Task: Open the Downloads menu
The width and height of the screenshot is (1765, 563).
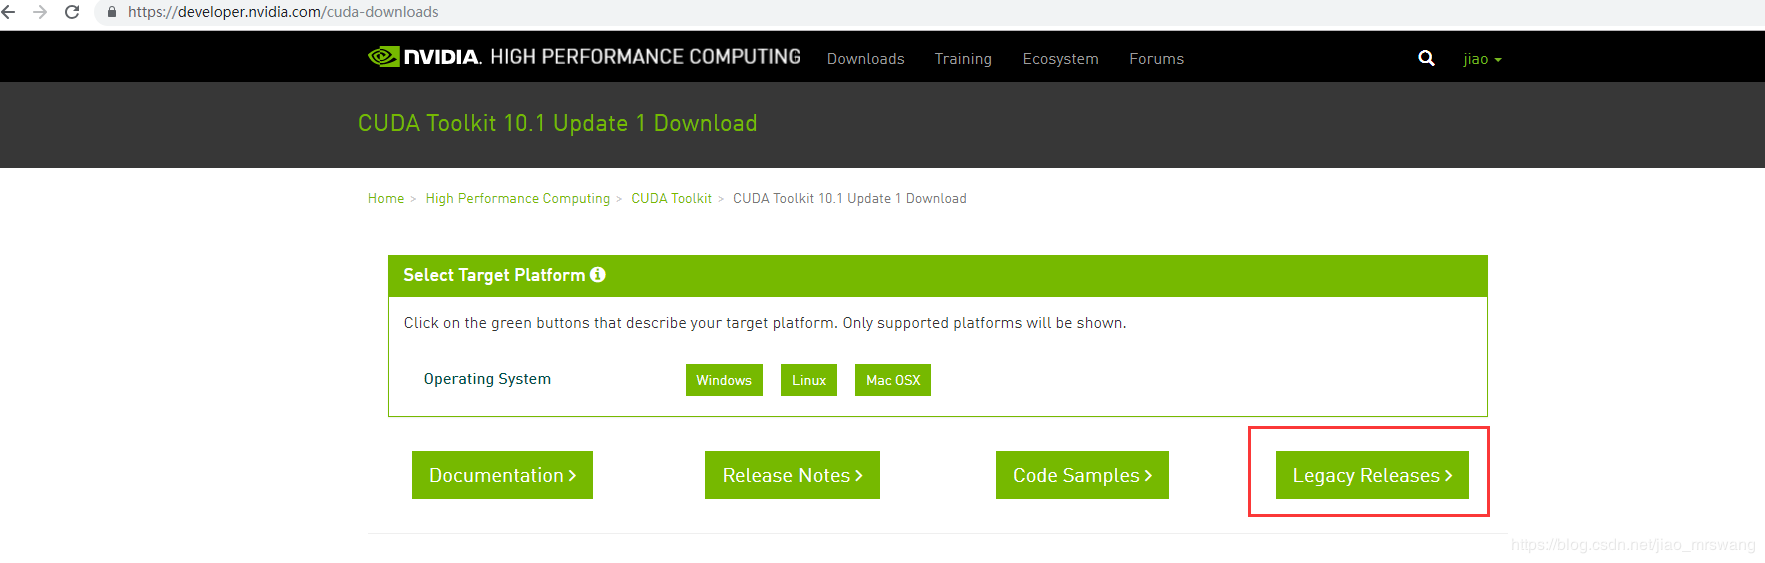Action: pos(866,59)
